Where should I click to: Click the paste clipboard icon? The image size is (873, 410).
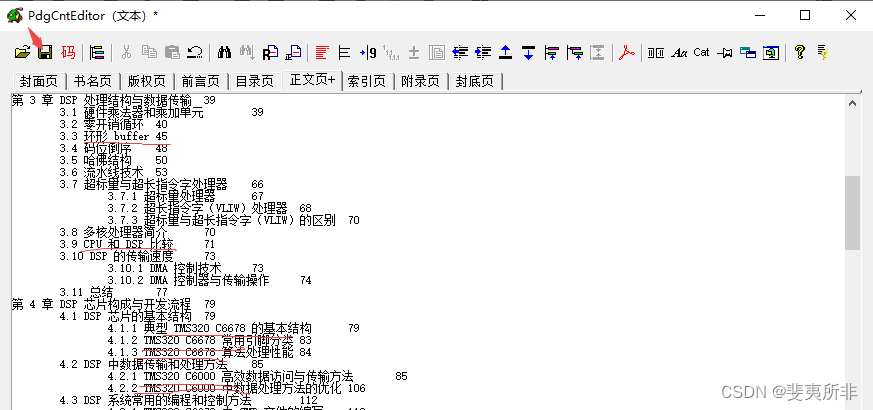coord(173,52)
